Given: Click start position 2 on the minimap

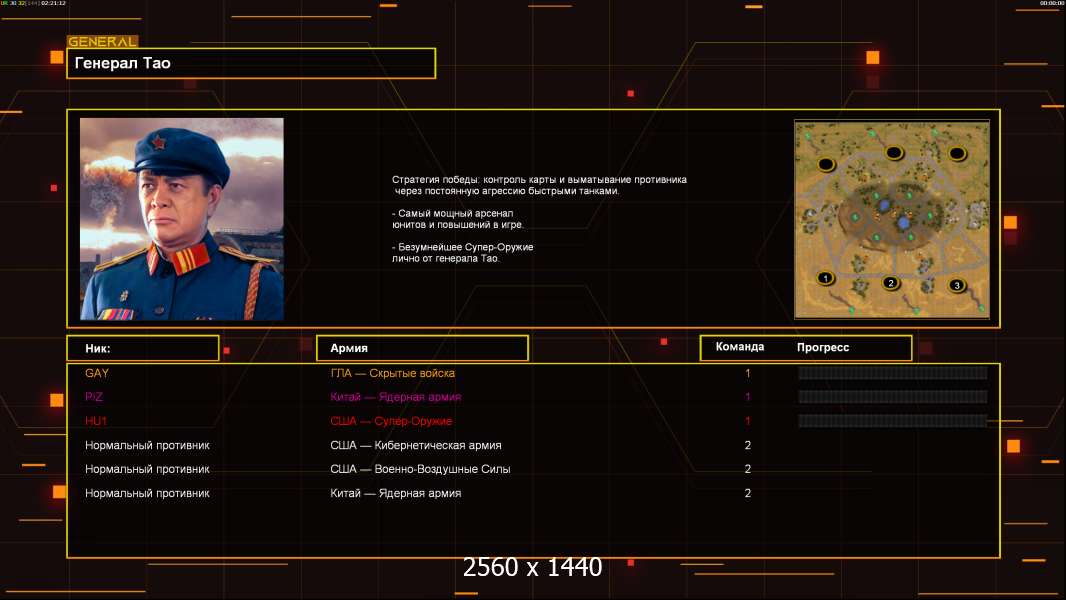Looking at the screenshot, I should pyautogui.click(x=891, y=283).
